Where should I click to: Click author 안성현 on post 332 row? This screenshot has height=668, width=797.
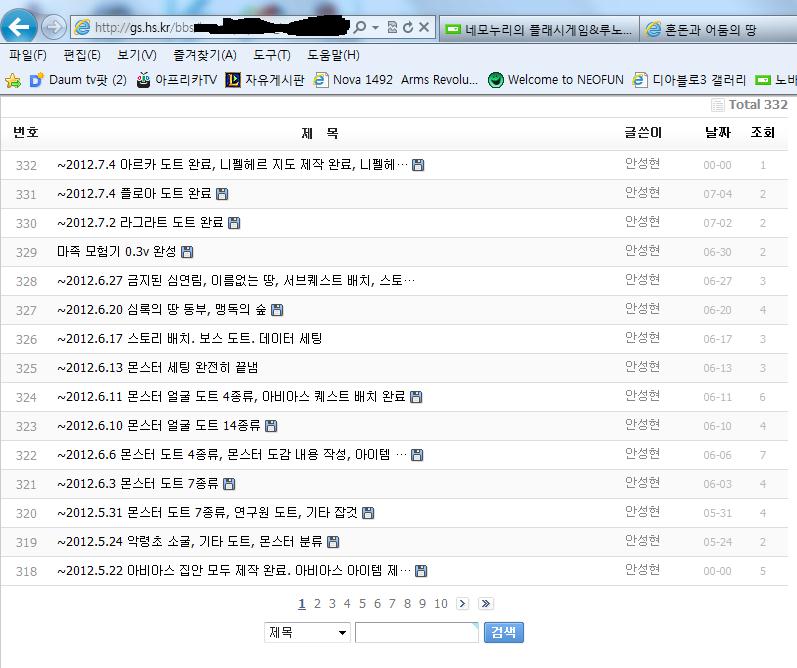click(x=642, y=164)
